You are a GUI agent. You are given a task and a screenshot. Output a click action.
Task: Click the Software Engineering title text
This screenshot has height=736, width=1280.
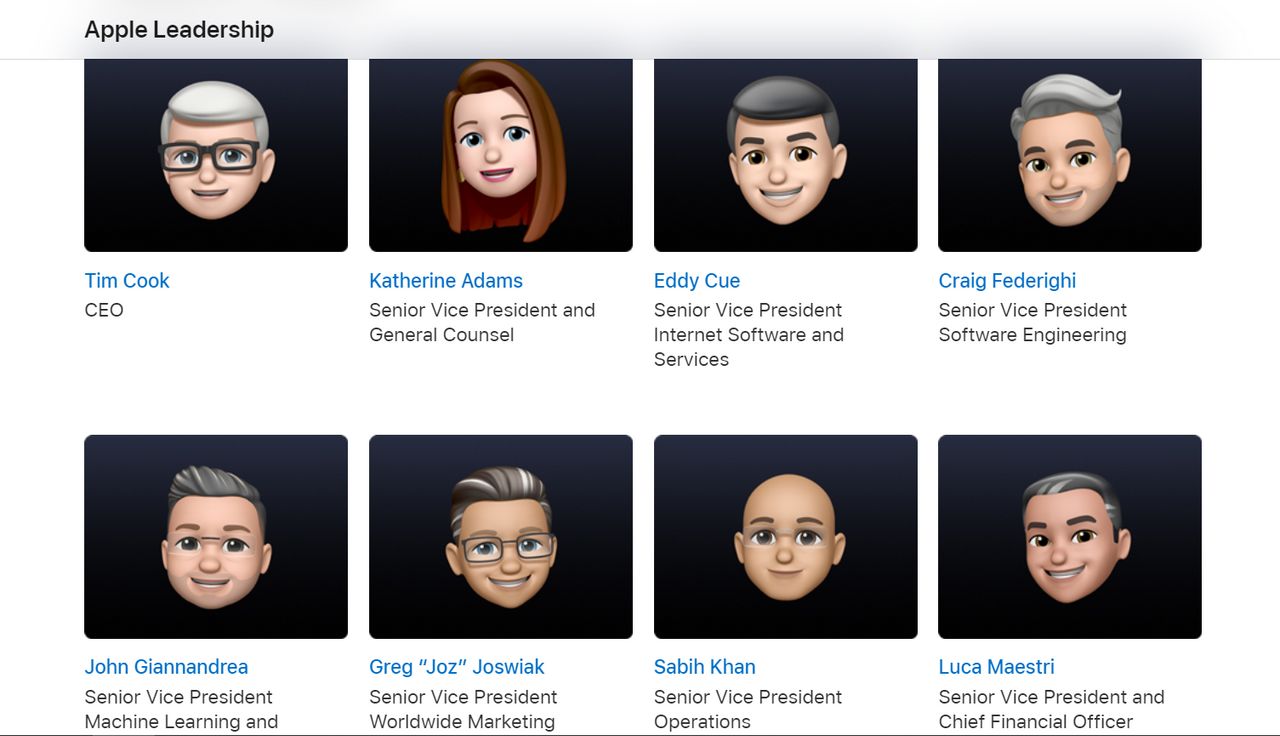[1032, 335]
